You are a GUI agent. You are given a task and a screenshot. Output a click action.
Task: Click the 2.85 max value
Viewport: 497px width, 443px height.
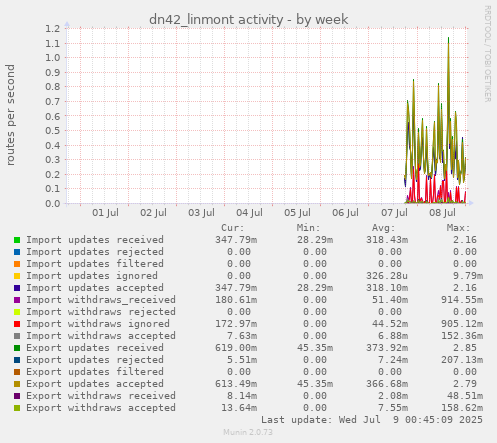point(465,348)
